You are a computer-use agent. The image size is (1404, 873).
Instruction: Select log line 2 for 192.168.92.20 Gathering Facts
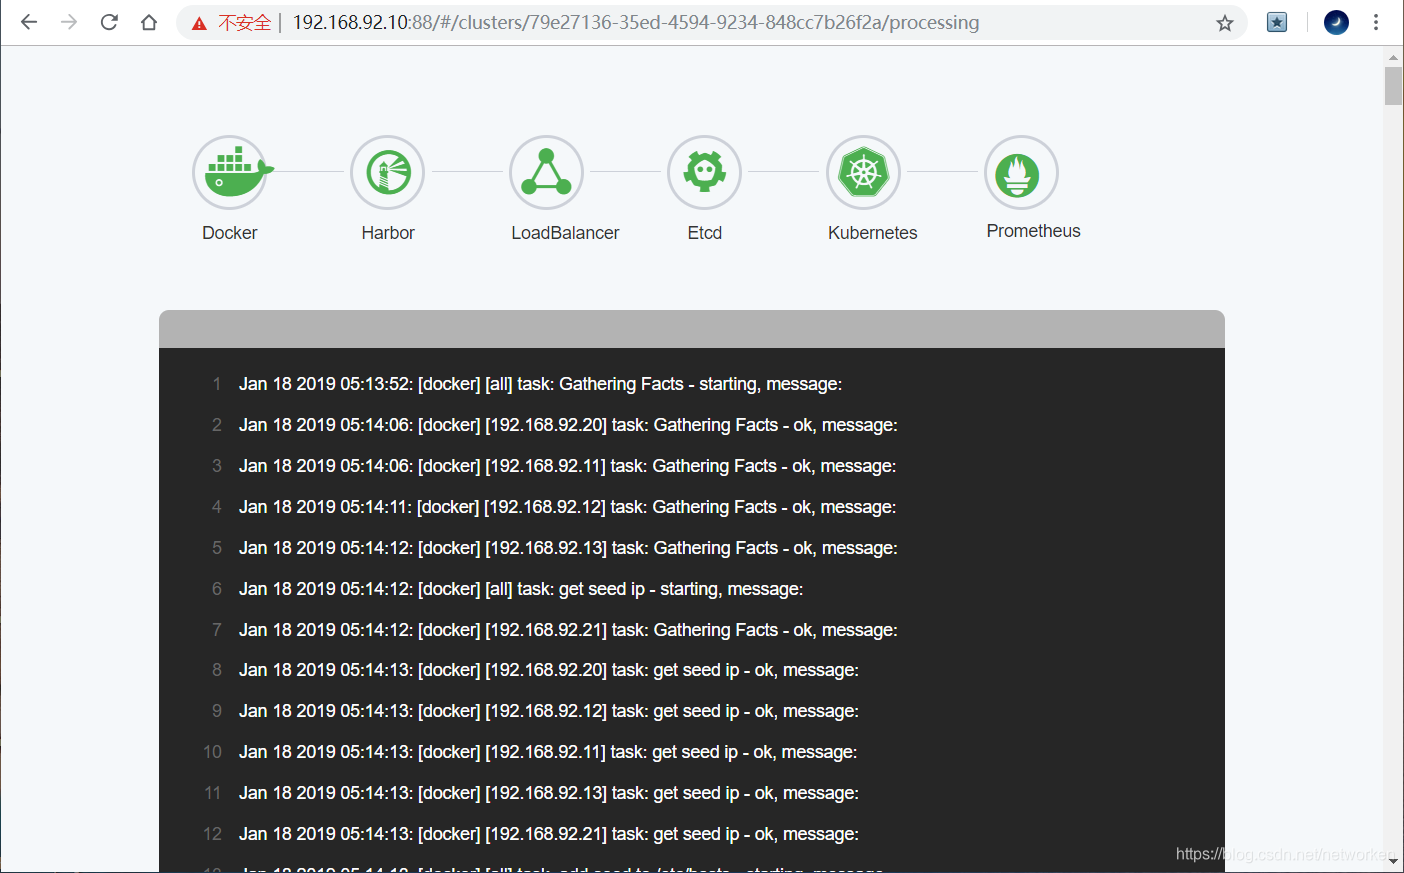point(568,425)
